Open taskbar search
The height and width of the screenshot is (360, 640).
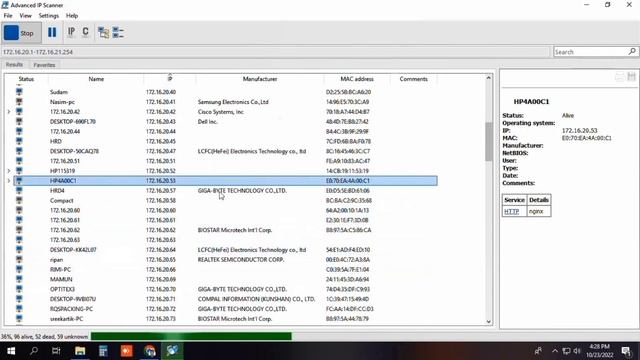[x=34, y=351]
